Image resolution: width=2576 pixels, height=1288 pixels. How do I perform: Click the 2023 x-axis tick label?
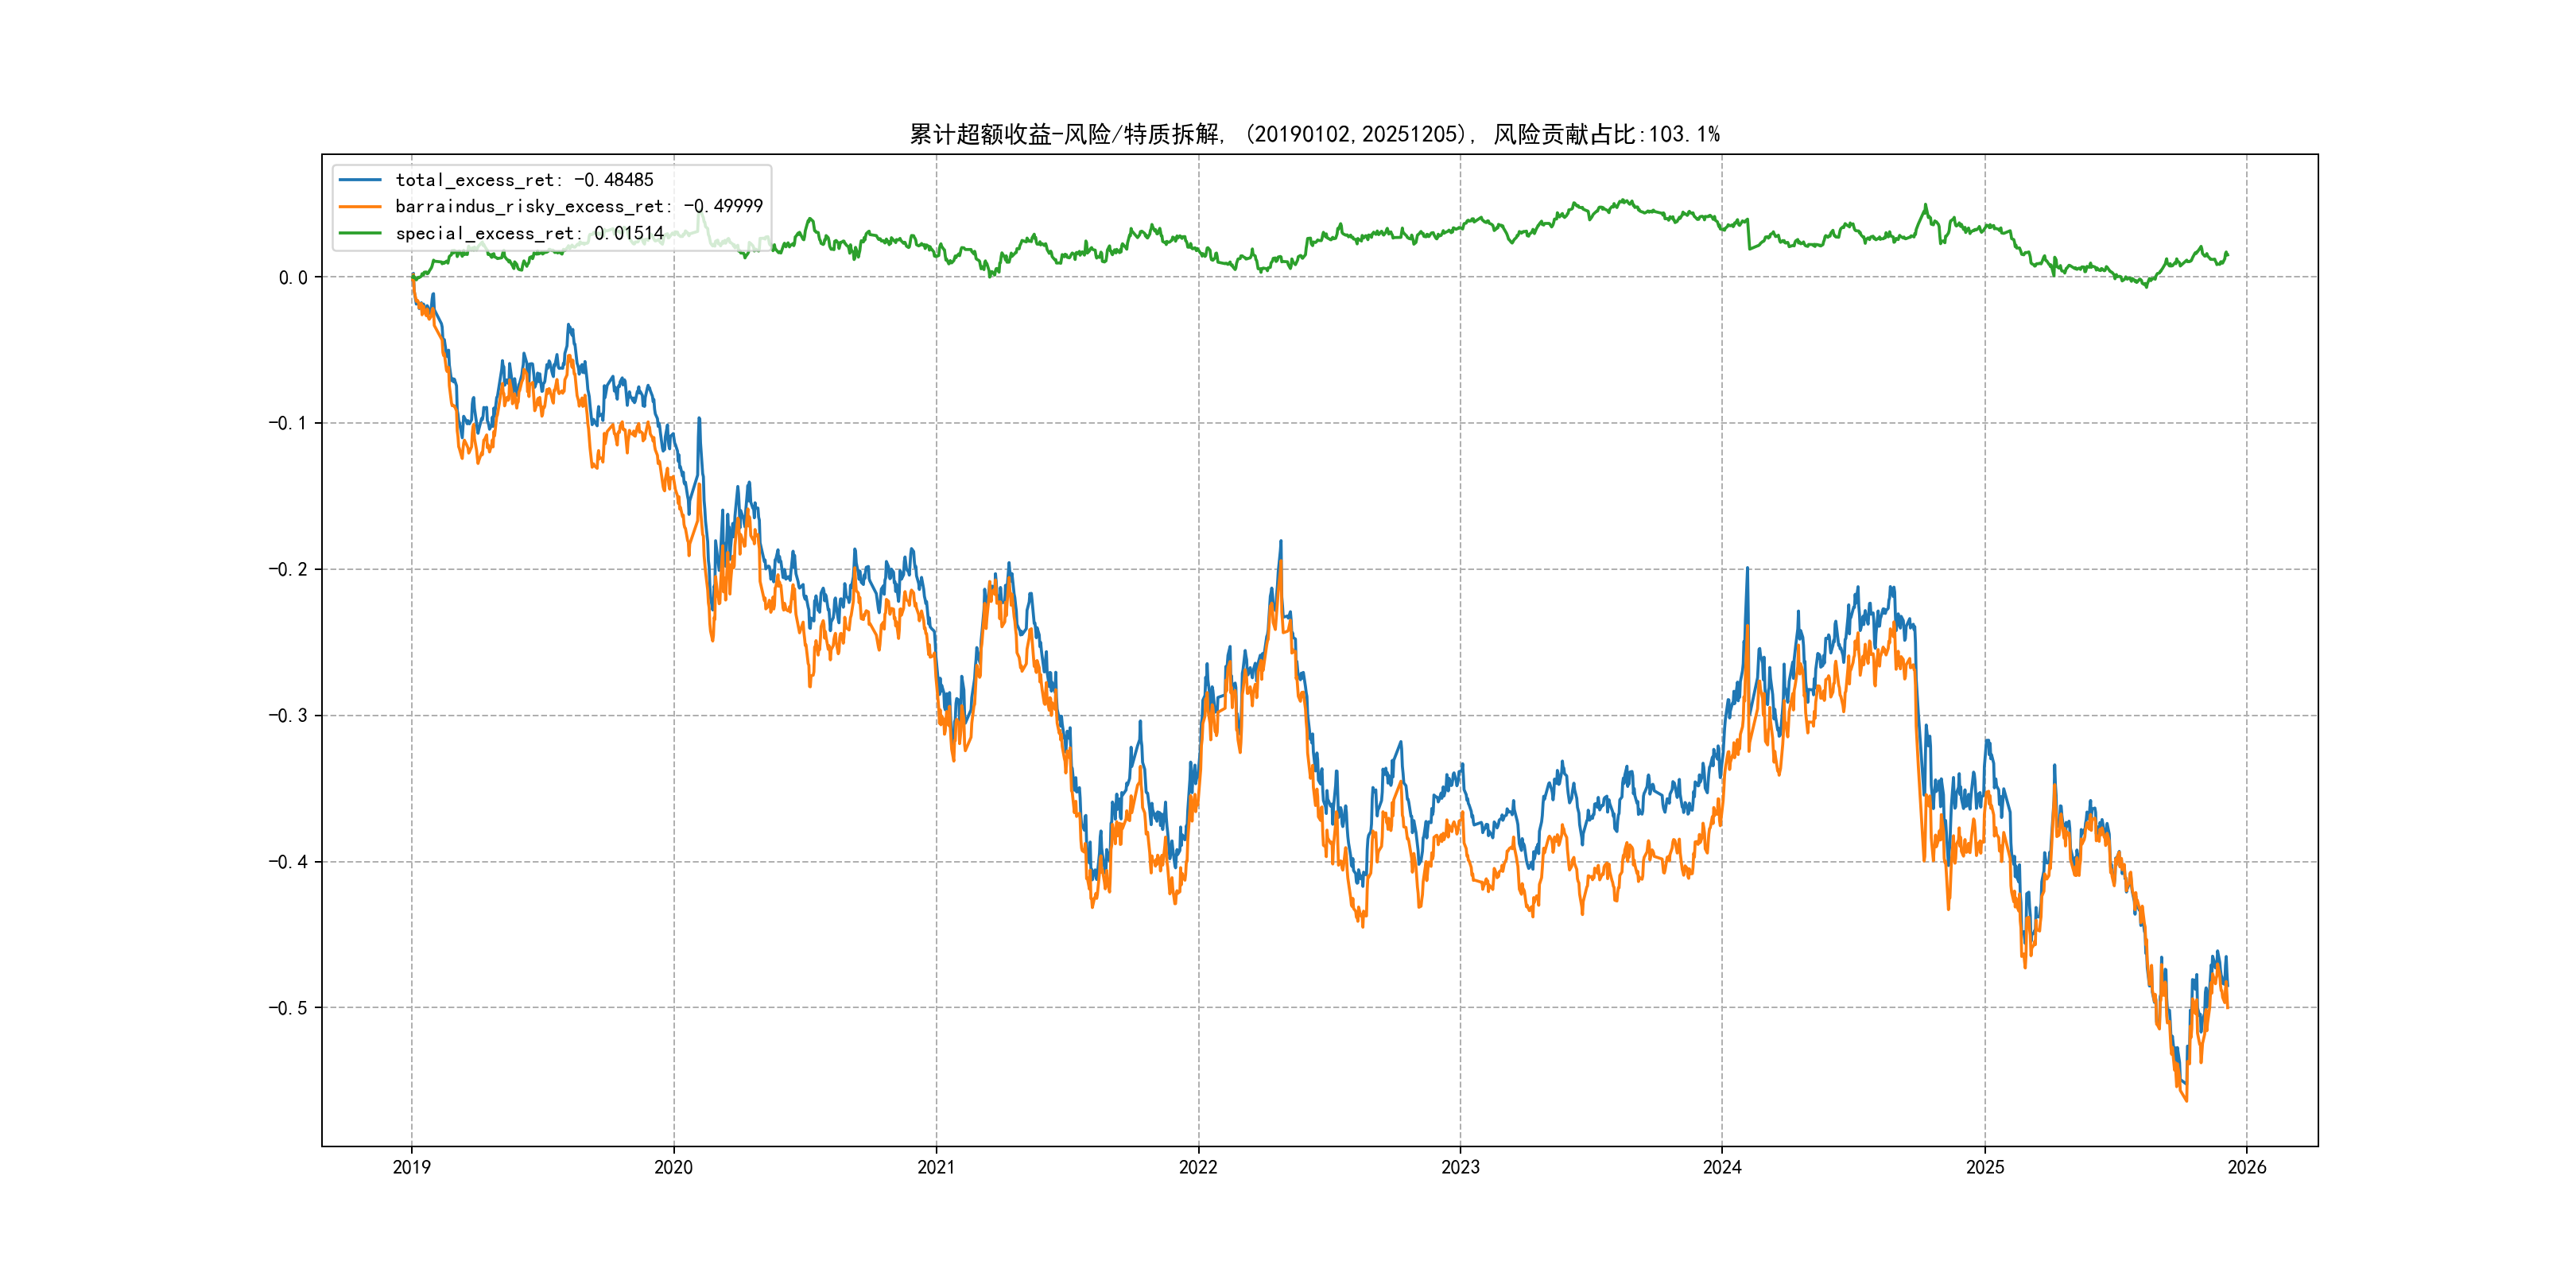(x=1460, y=1167)
